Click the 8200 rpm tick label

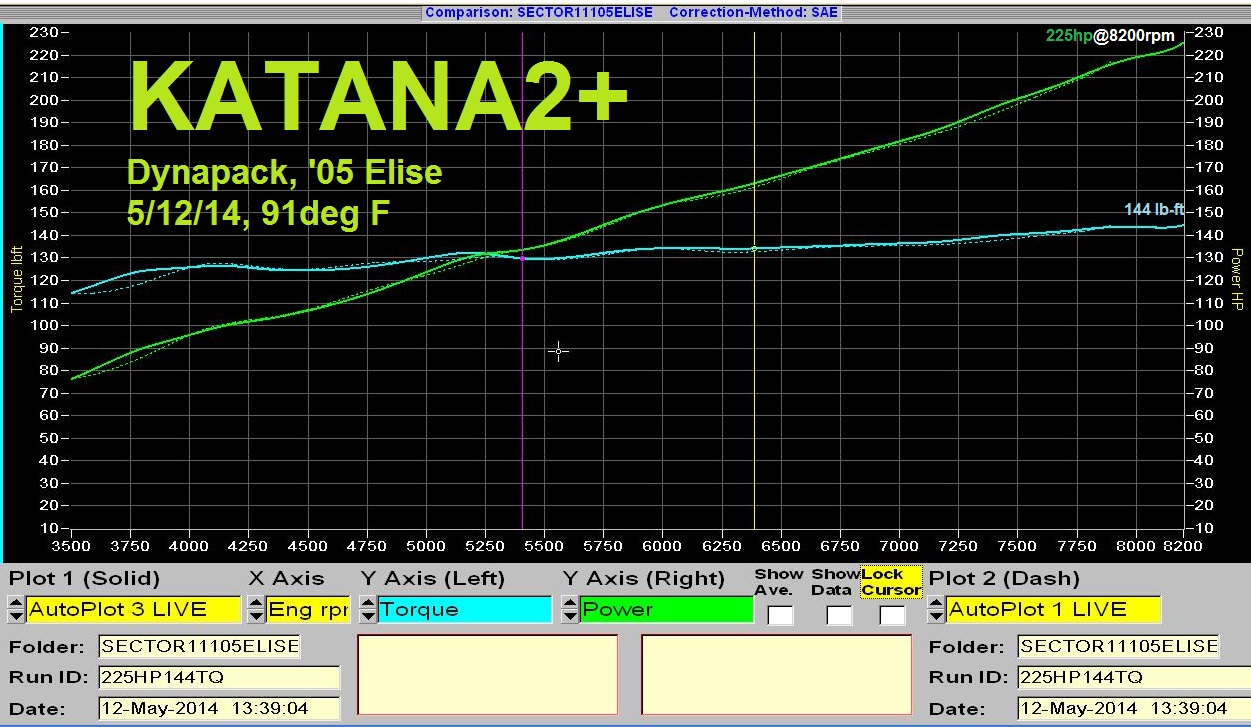[x=1183, y=546]
